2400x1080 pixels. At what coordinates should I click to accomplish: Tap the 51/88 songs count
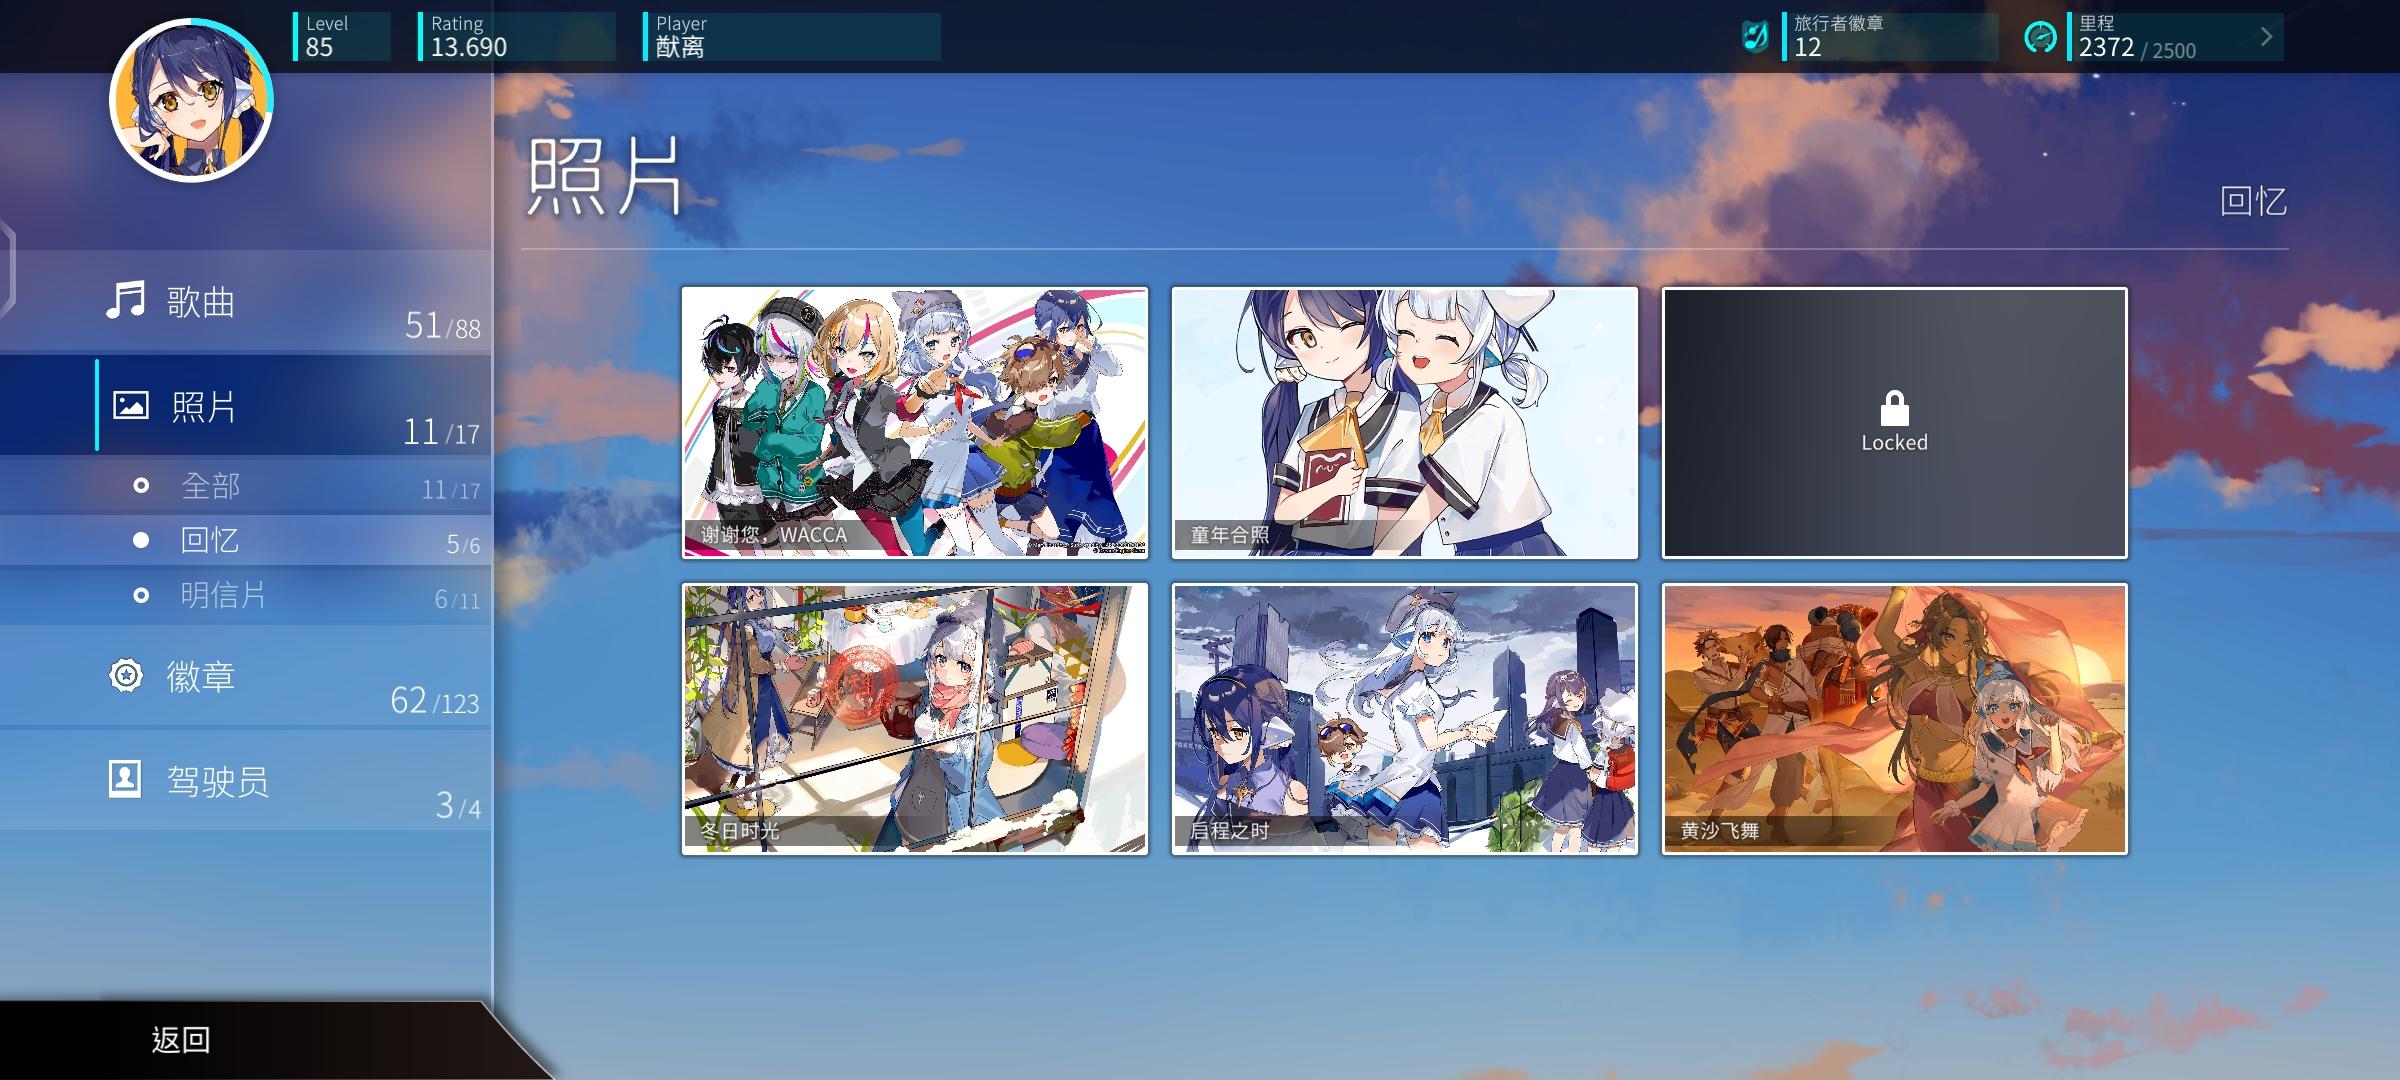pos(442,325)
